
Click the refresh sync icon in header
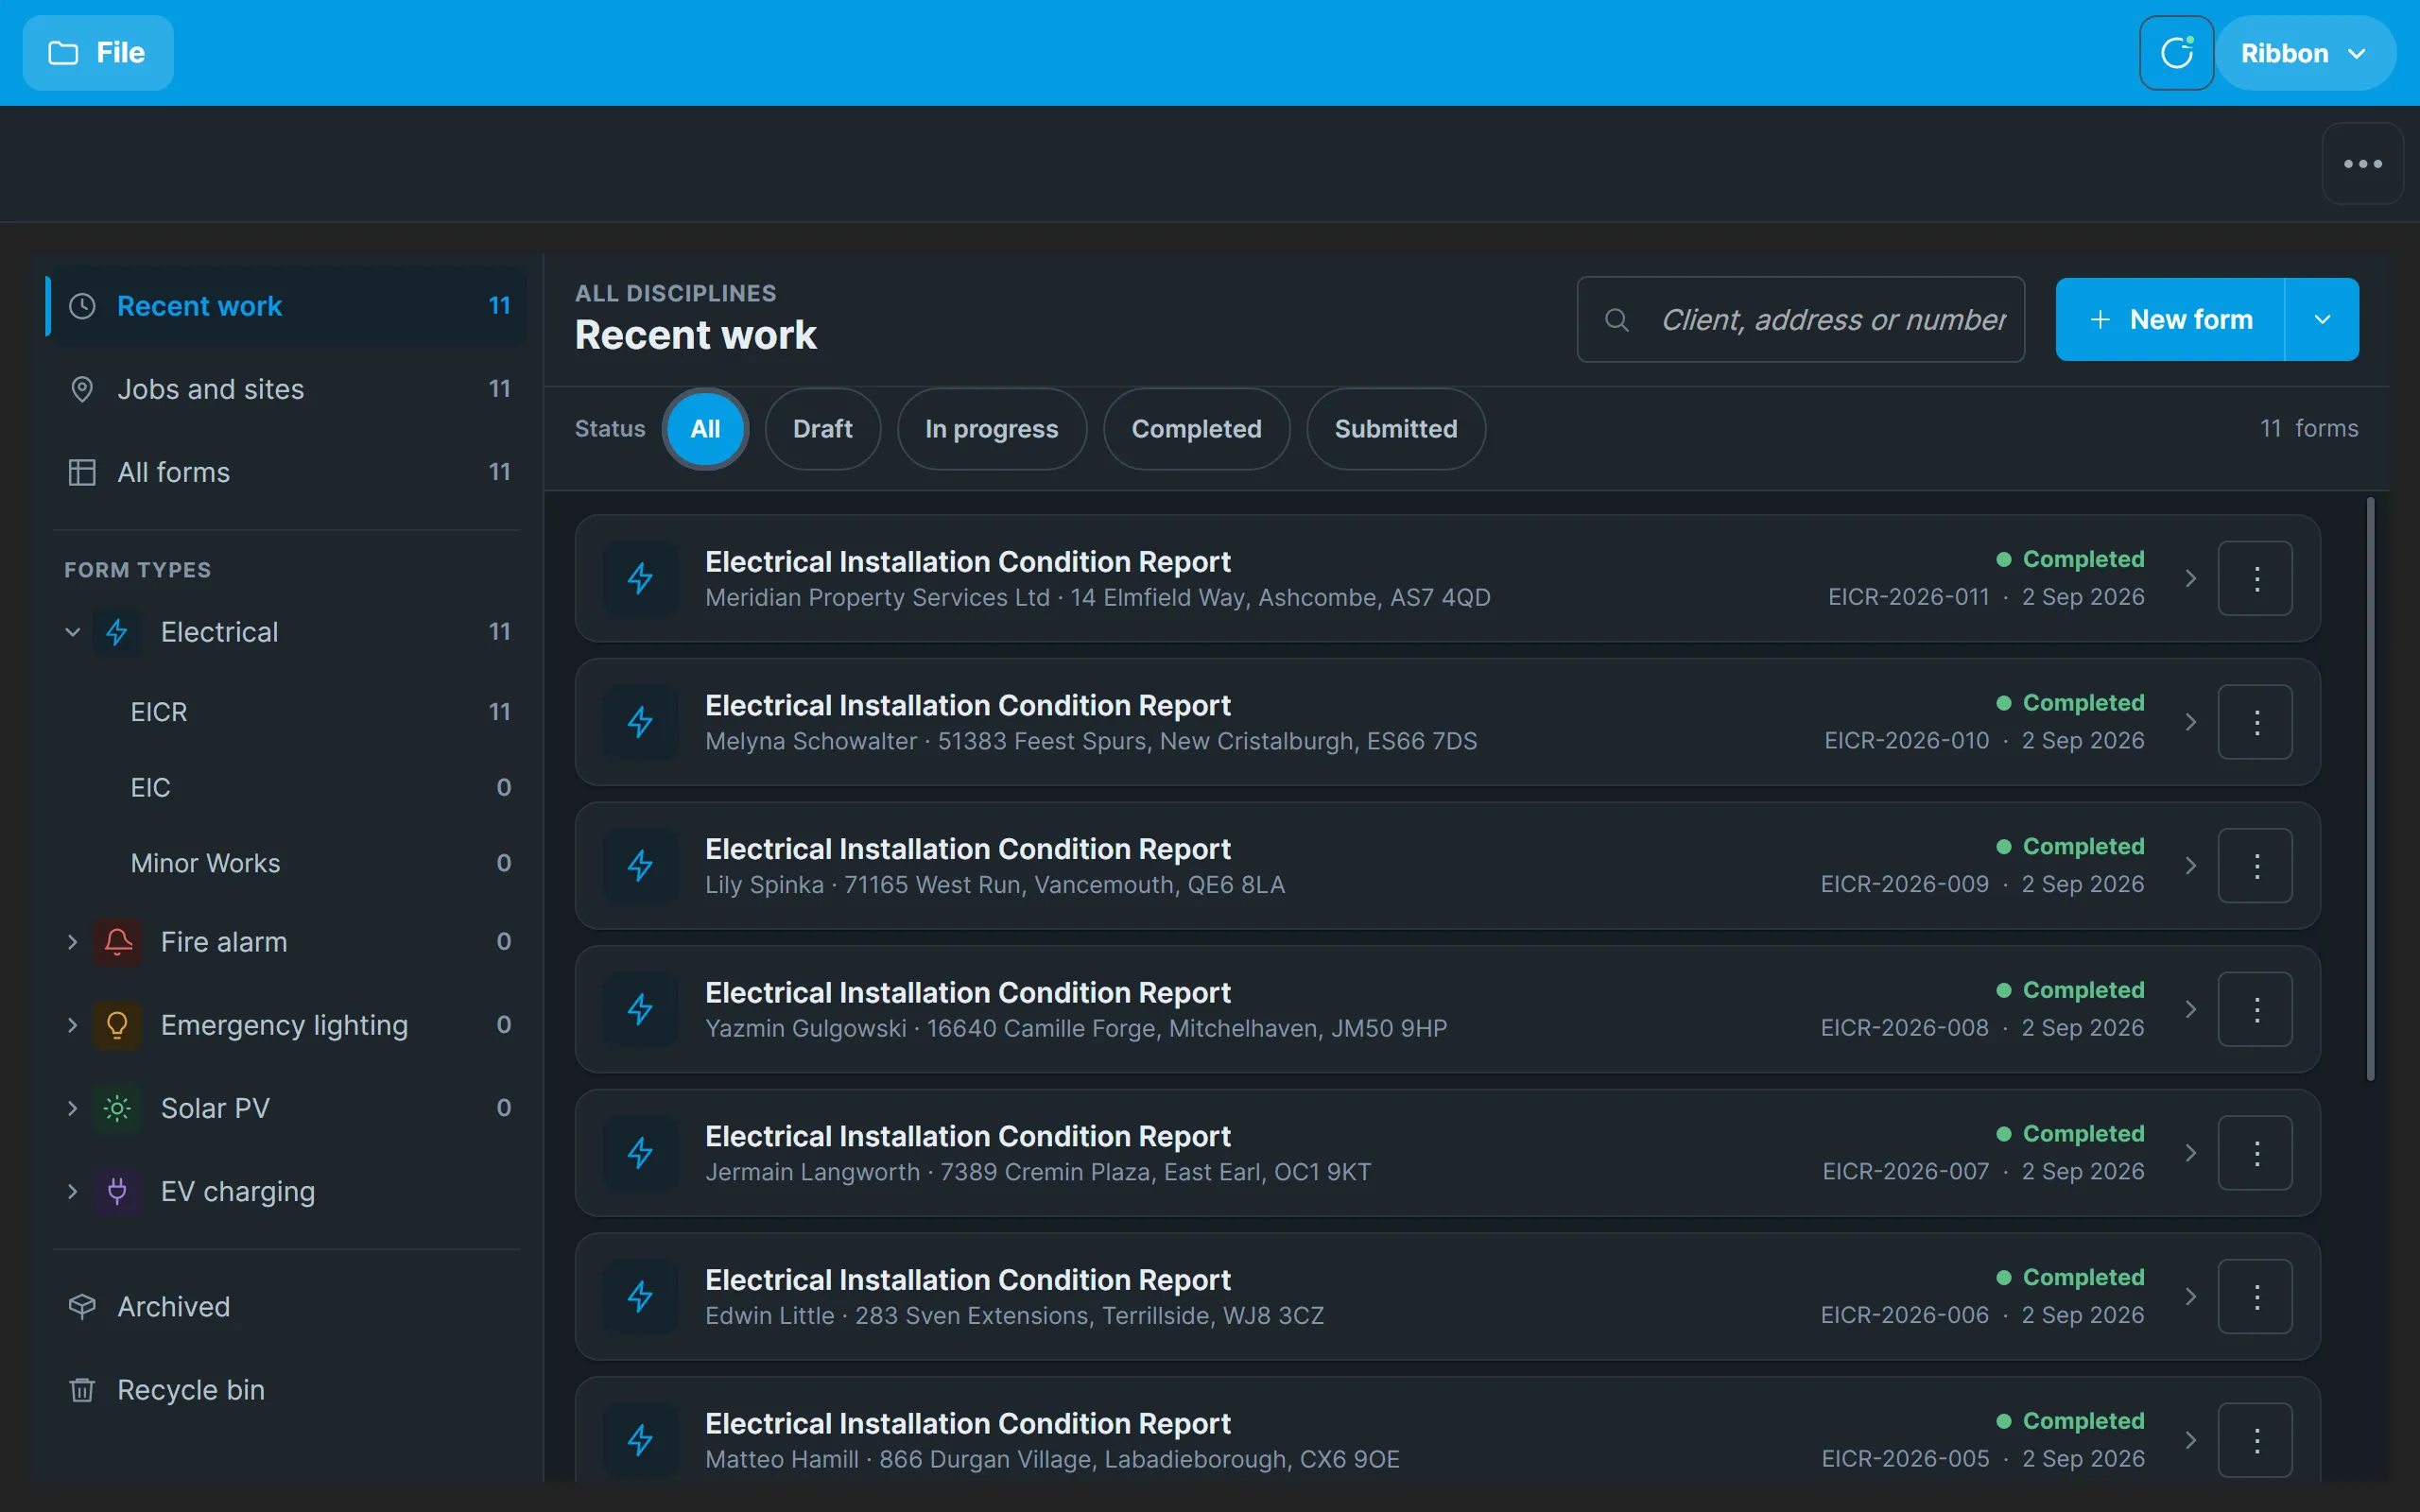pos(2176,53)
